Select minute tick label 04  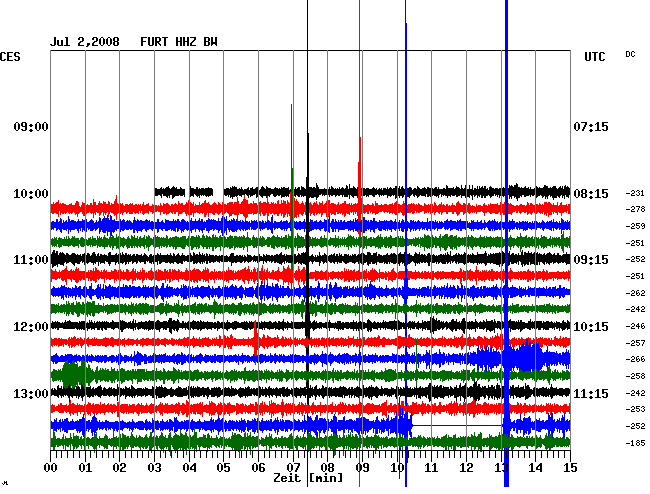tap(189, 468)
